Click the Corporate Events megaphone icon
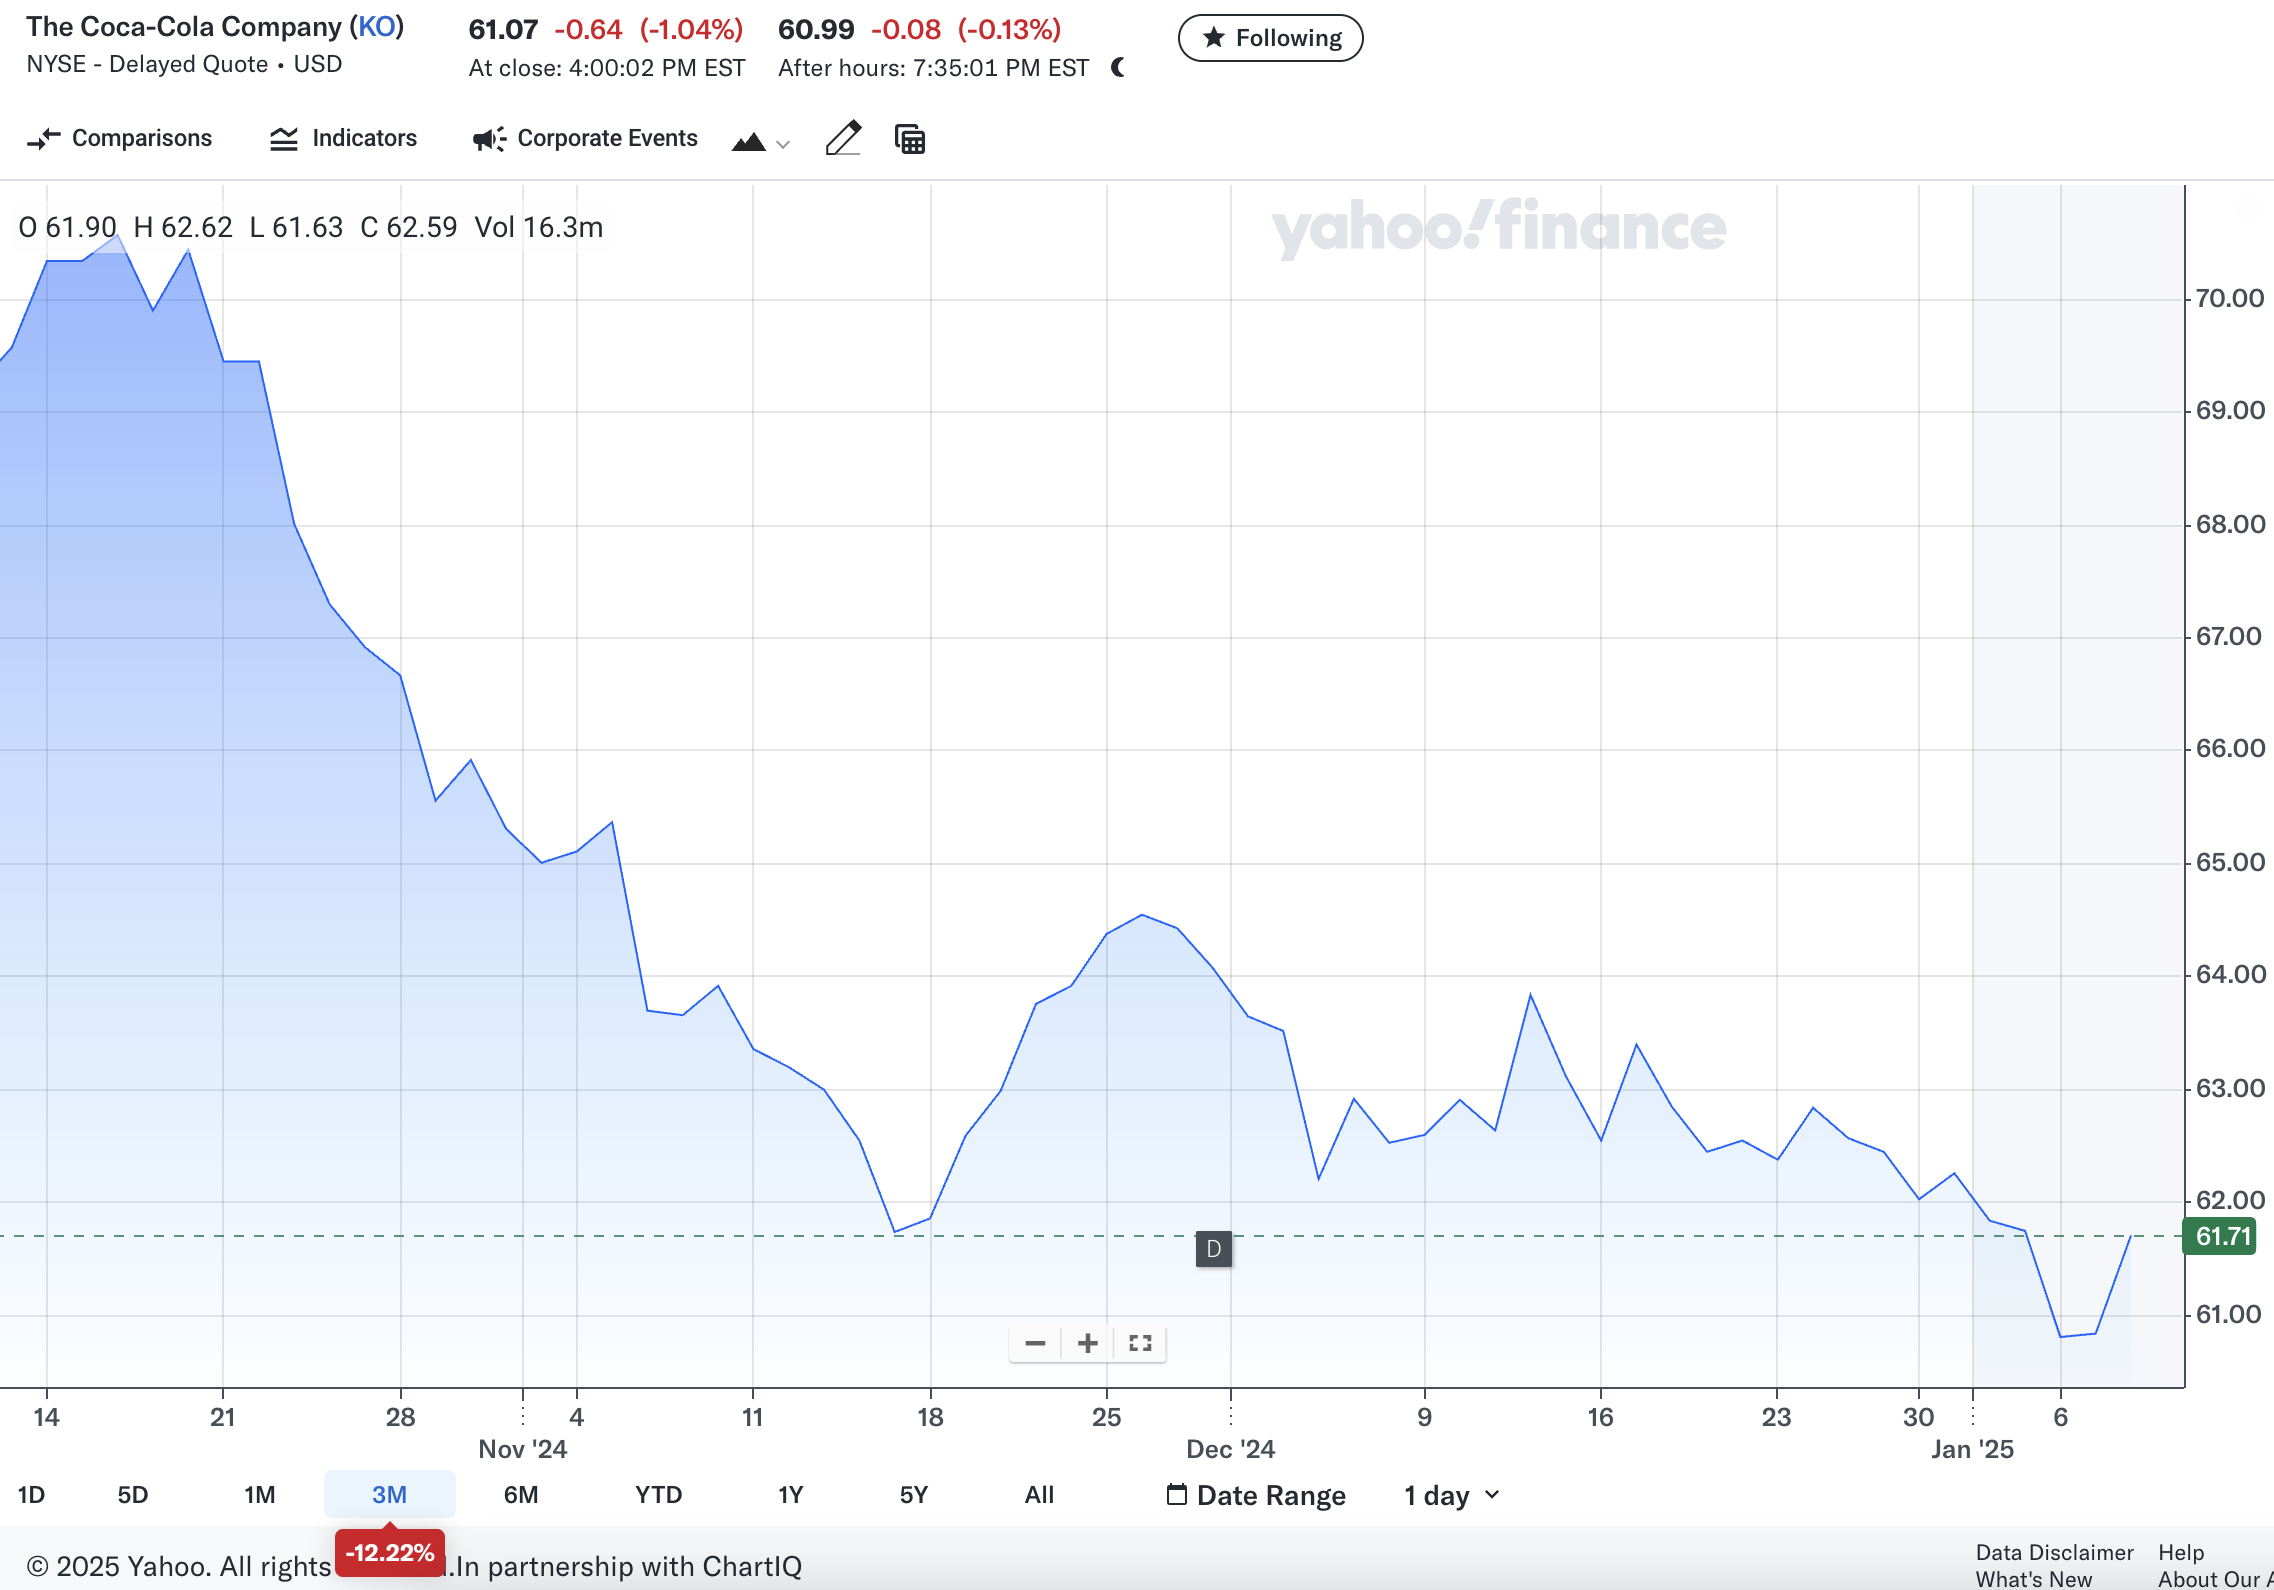The width and height of the screenshot is (2274, 1590). 489,139
